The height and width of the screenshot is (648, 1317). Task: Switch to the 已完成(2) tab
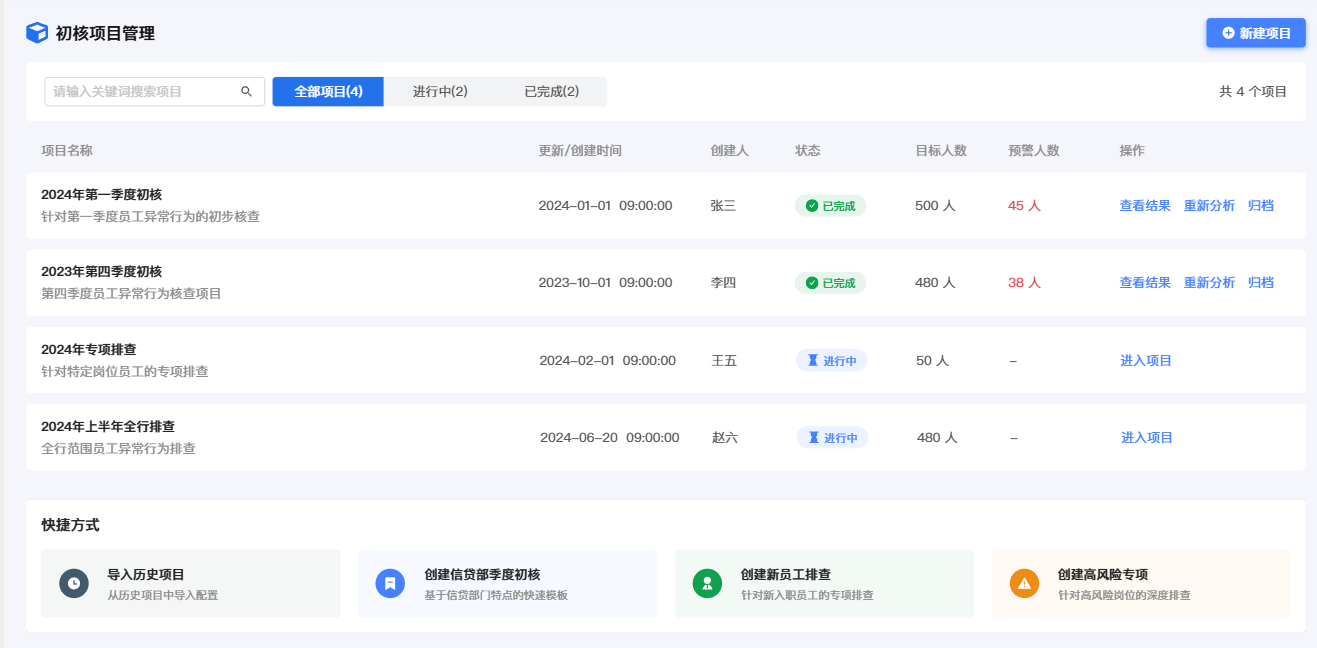pyautogui.click(x=551, y=92)
